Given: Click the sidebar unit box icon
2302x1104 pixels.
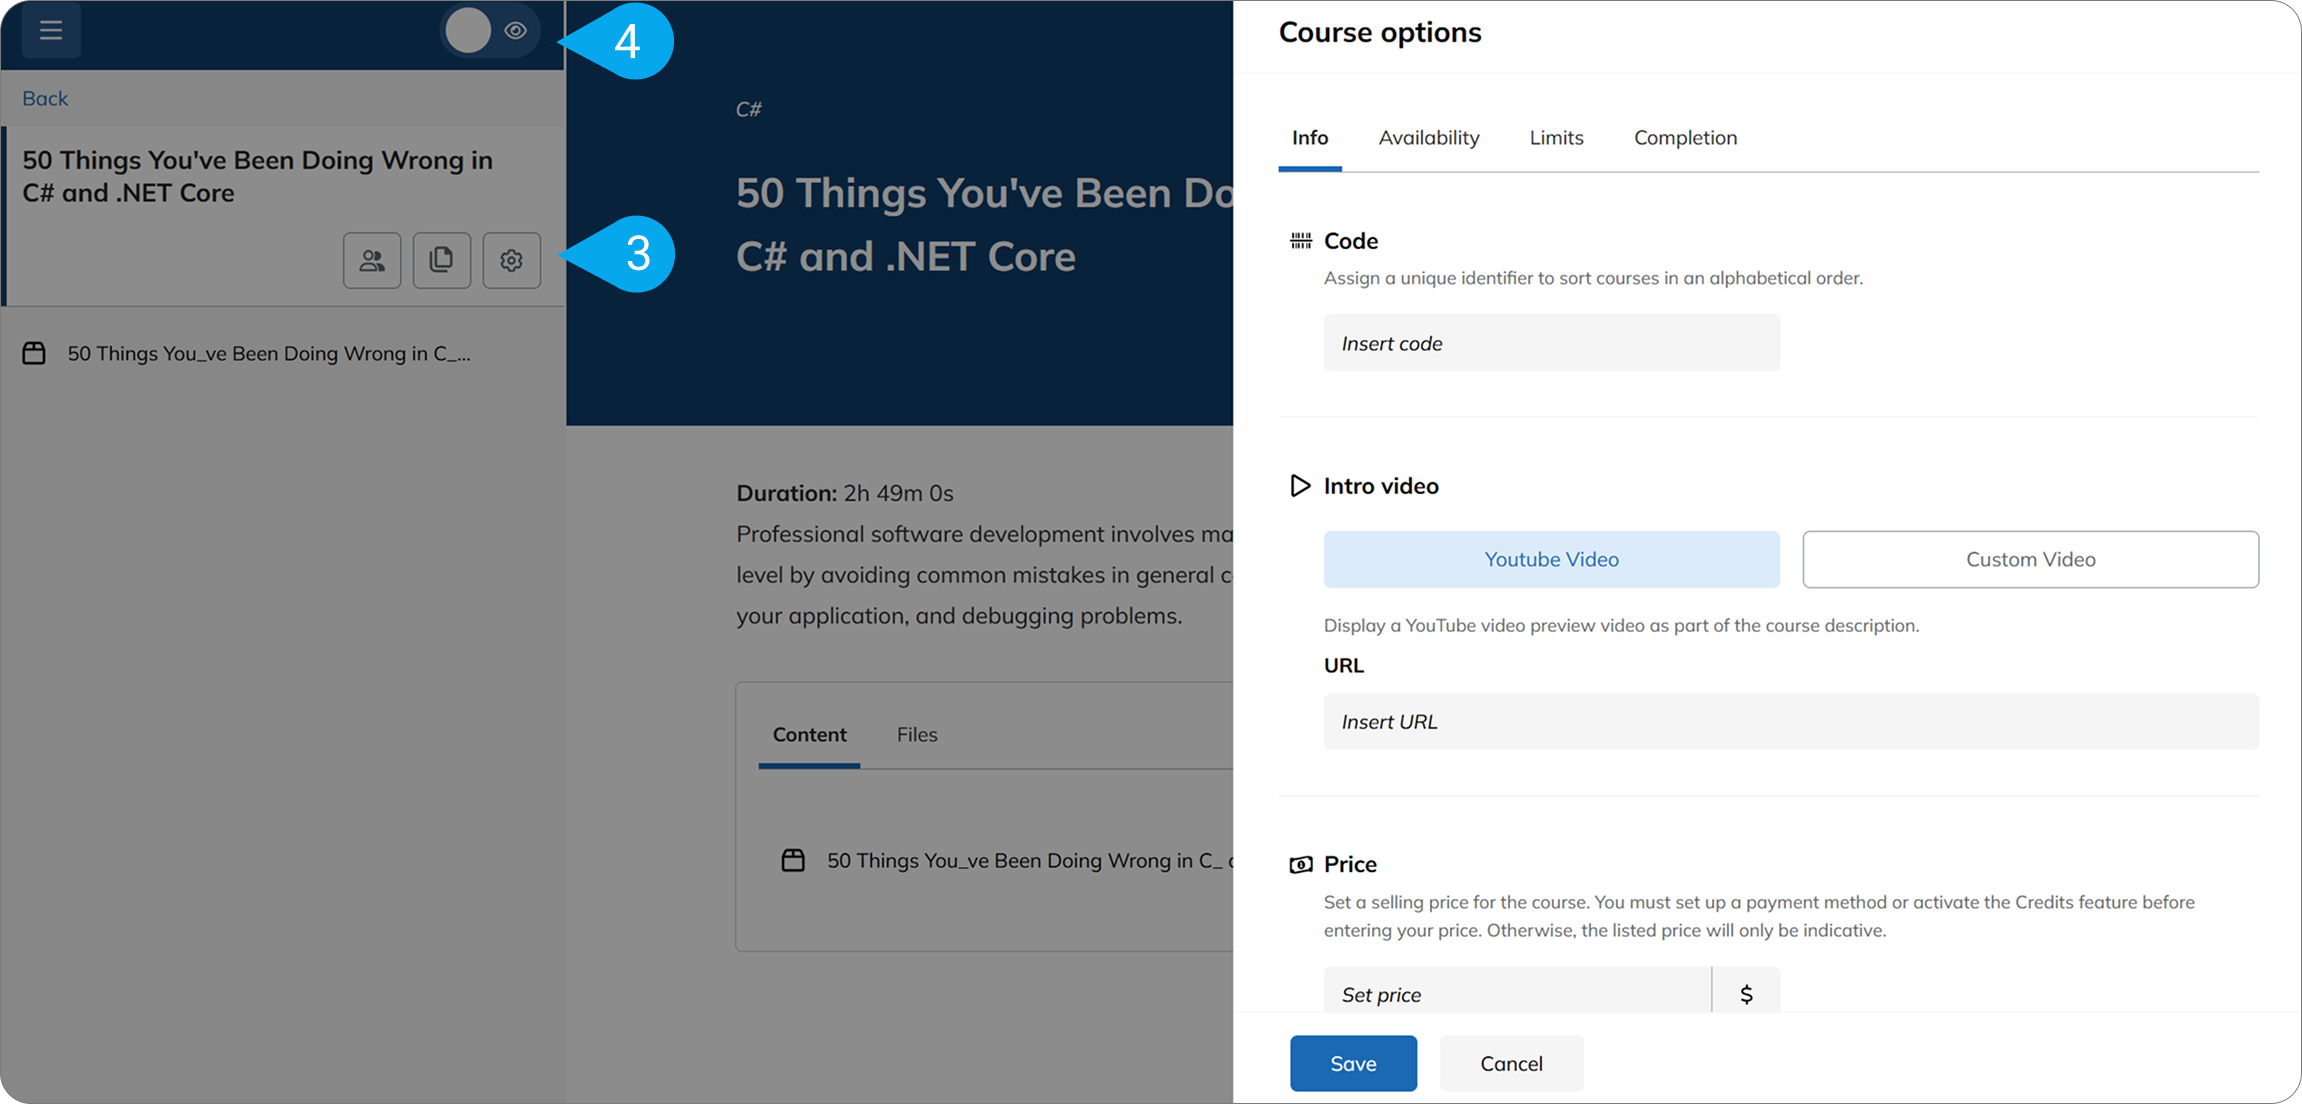Looking at the screenshot, I should pos(34,353).
